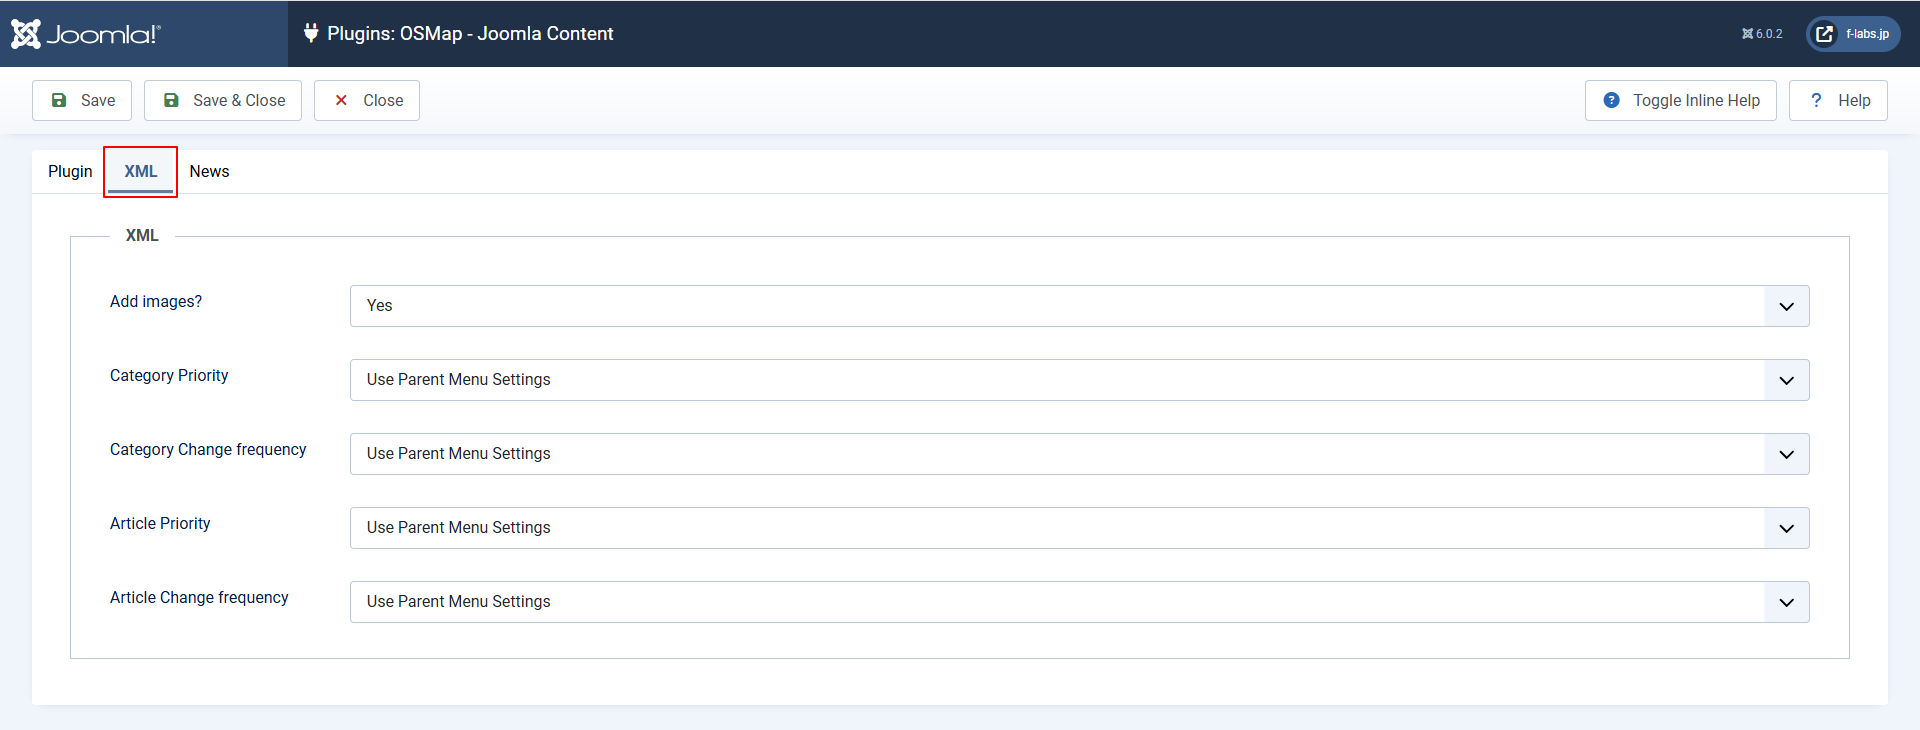Expand the Article Priority dropdown
The width and height of the screenshot is (1920, 730).
[1079, 528]
